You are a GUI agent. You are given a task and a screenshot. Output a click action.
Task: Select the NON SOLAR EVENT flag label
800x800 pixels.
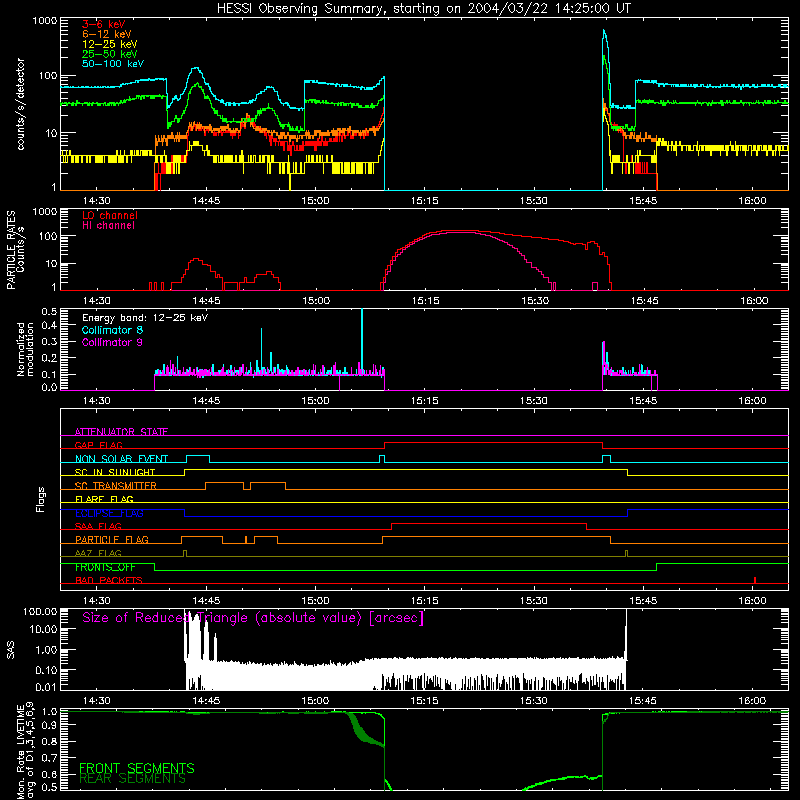tap(121, 459)
